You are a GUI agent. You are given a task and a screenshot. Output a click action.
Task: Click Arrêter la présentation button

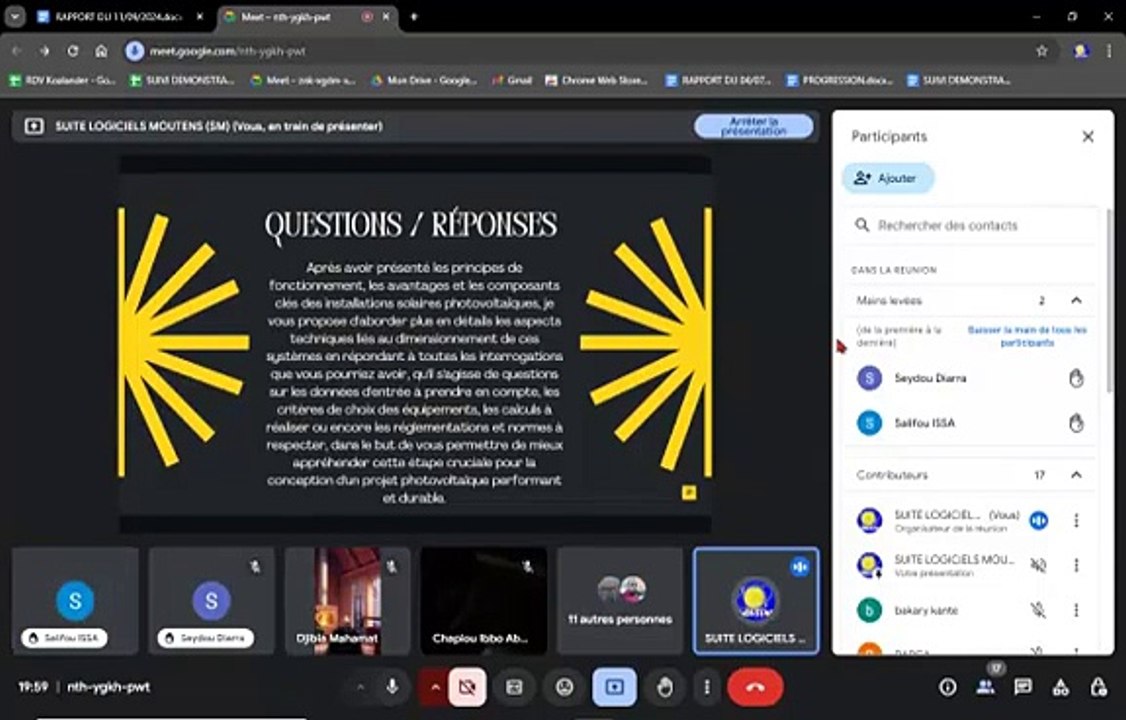[753, 126]
